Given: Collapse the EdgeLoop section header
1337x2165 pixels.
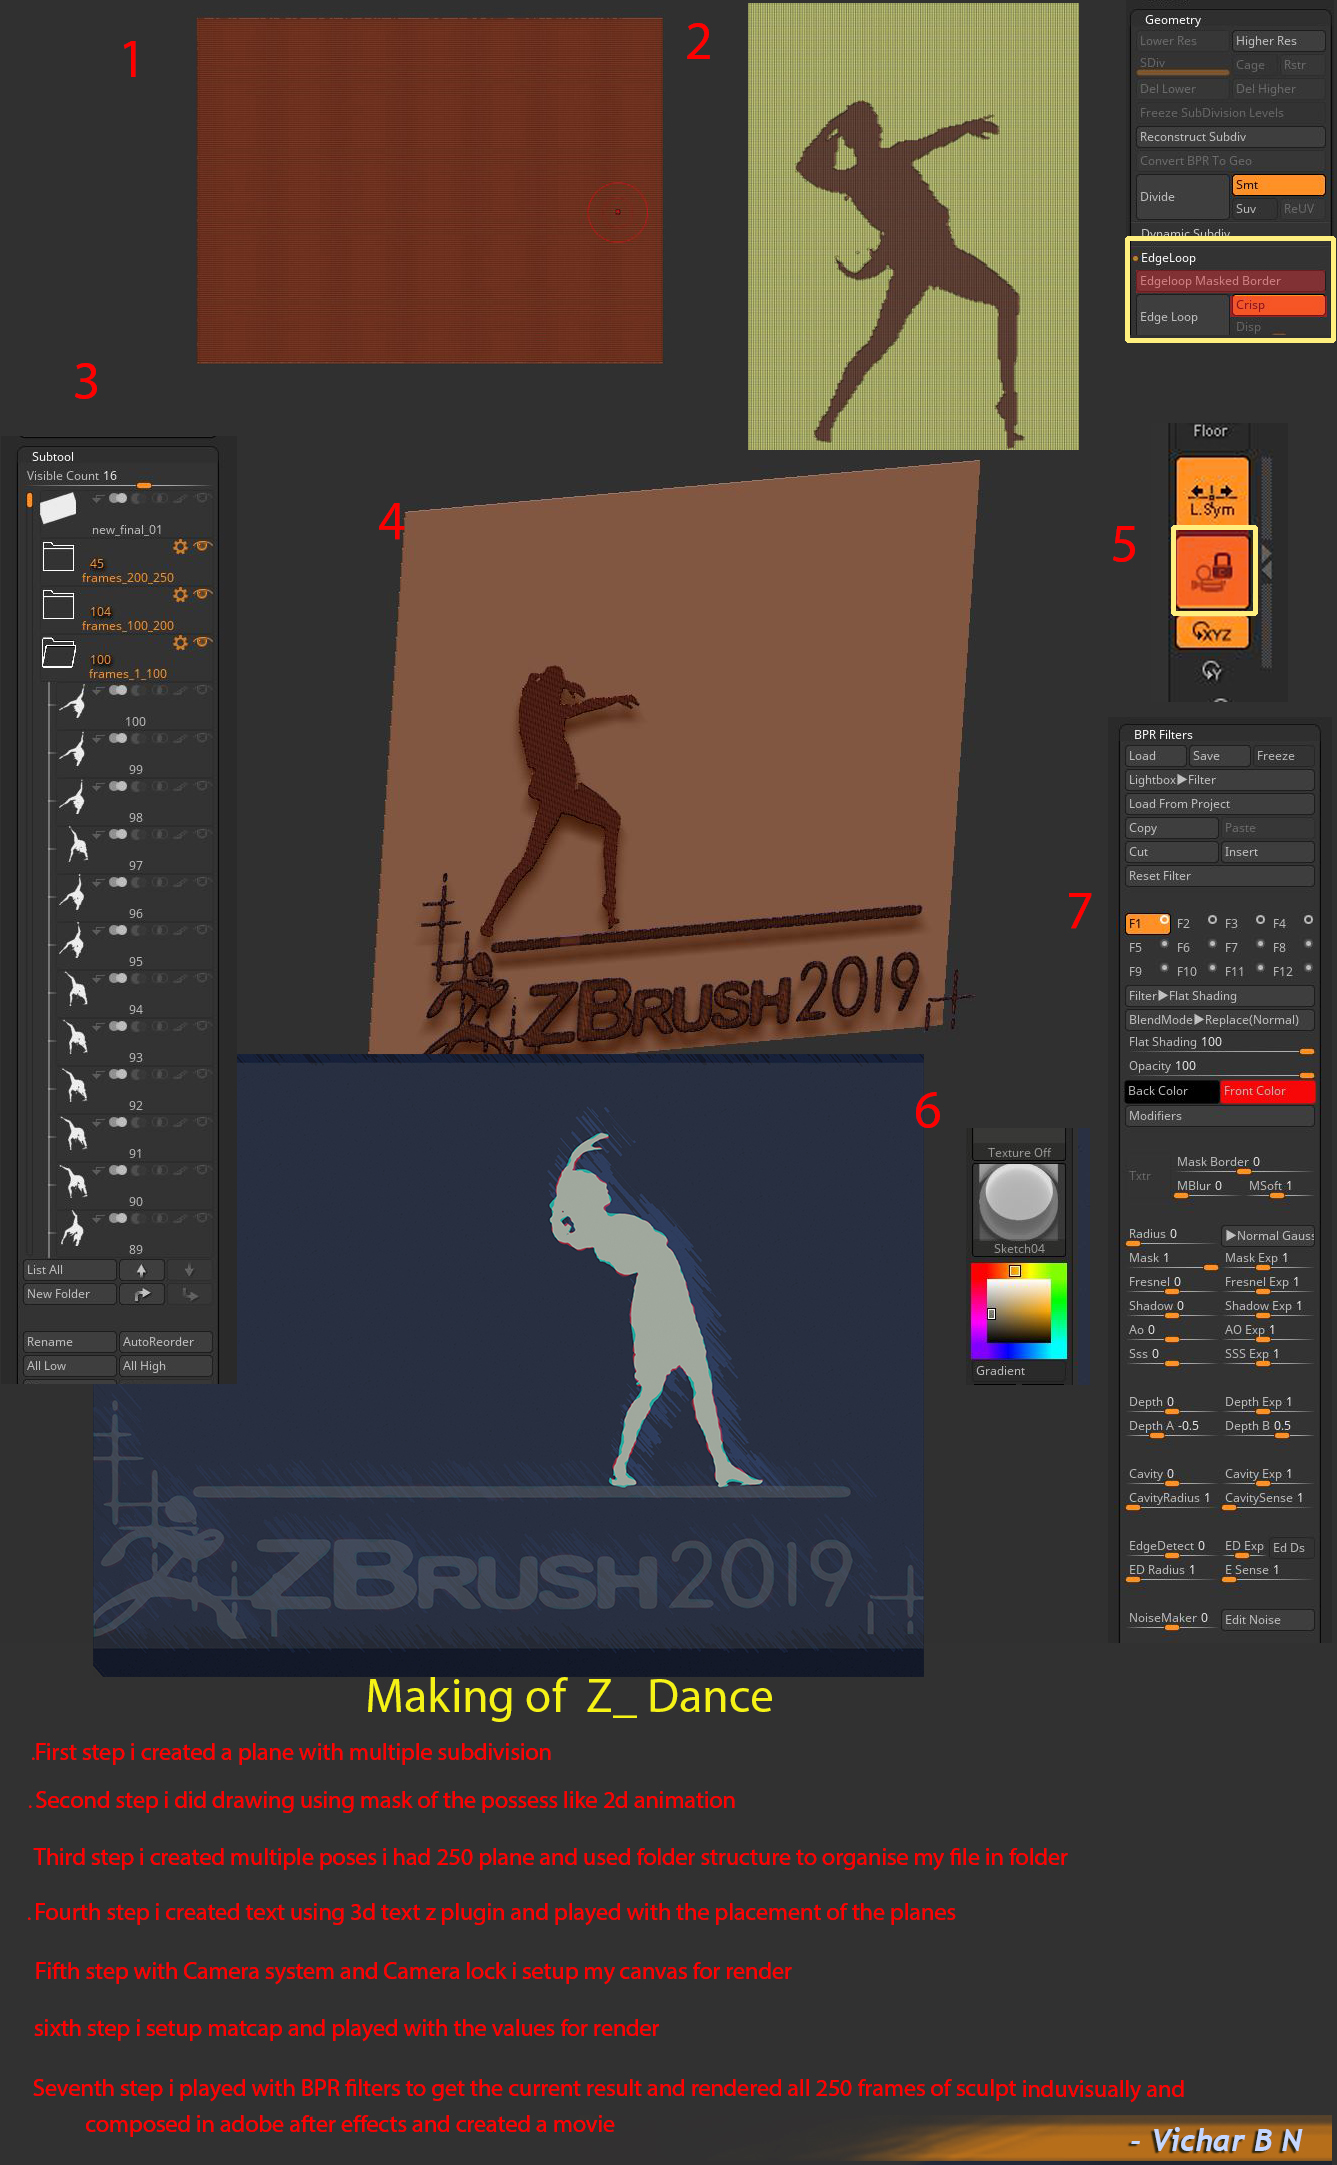Looking at the screenshot, I should pos(1167,258).
